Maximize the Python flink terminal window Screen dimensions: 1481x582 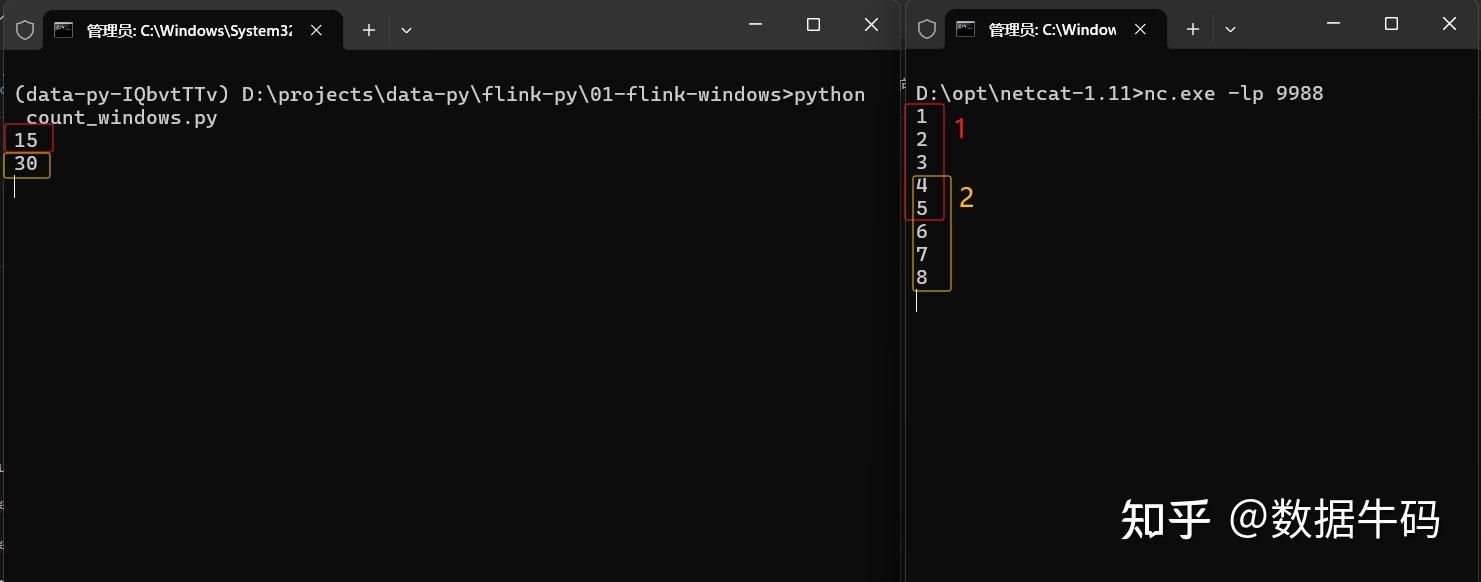(x=813, y=24)
